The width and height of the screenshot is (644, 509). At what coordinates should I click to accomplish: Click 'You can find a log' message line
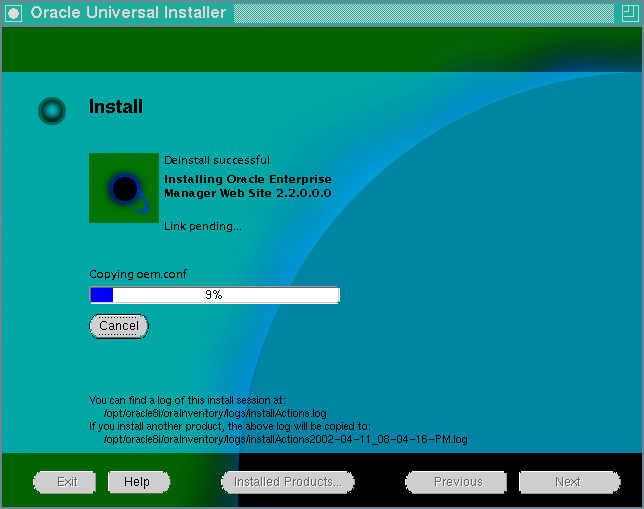point(187,400)
